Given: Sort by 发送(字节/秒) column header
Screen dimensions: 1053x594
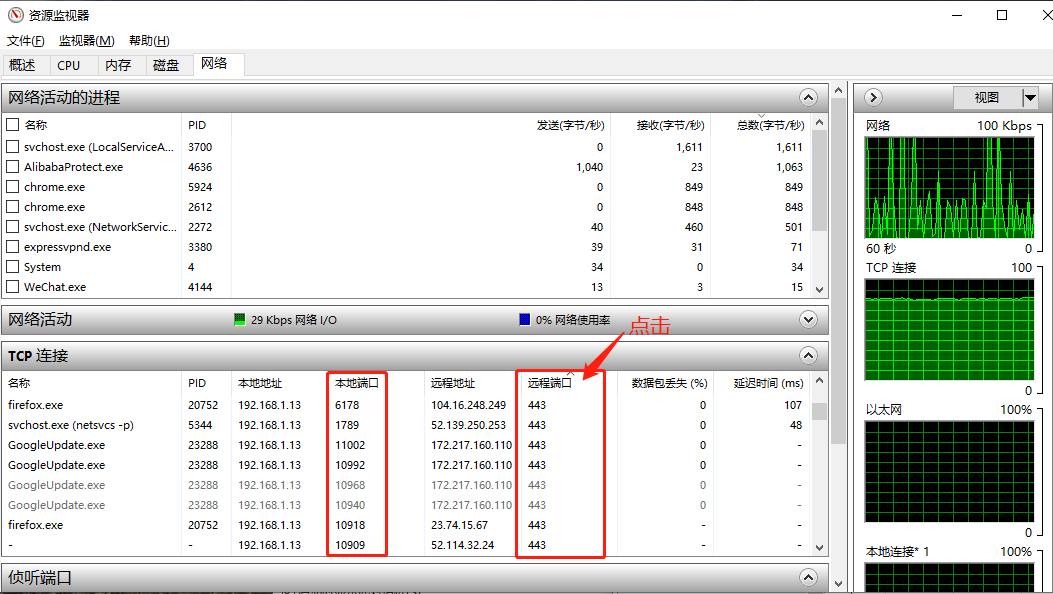Looking at the screenshot, I should pos(570,125).
